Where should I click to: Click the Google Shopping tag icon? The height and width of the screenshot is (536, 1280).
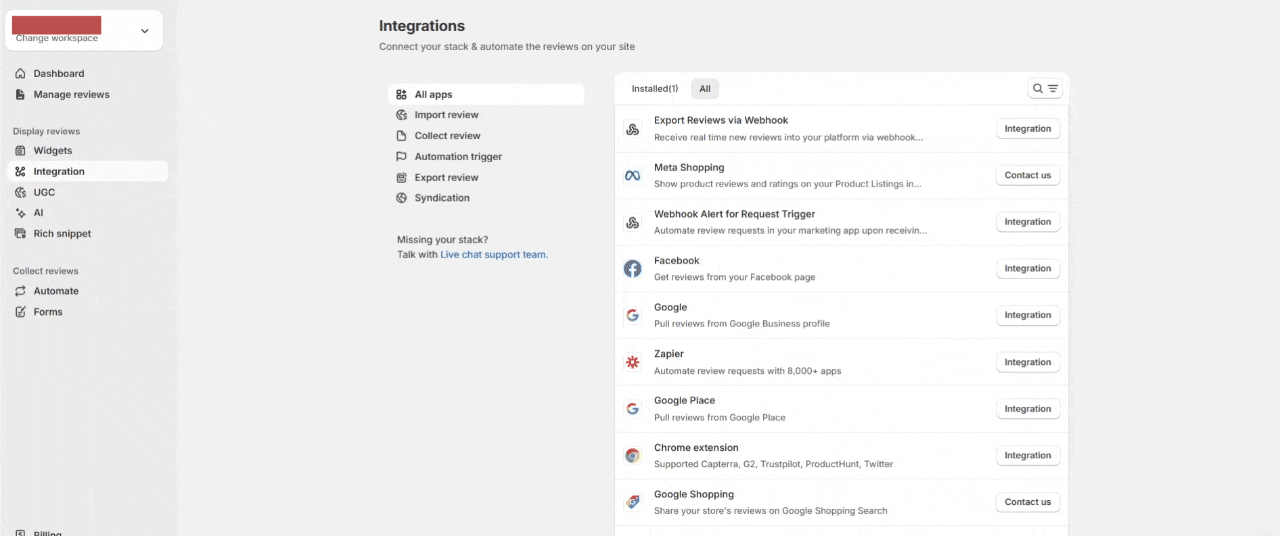632,502
